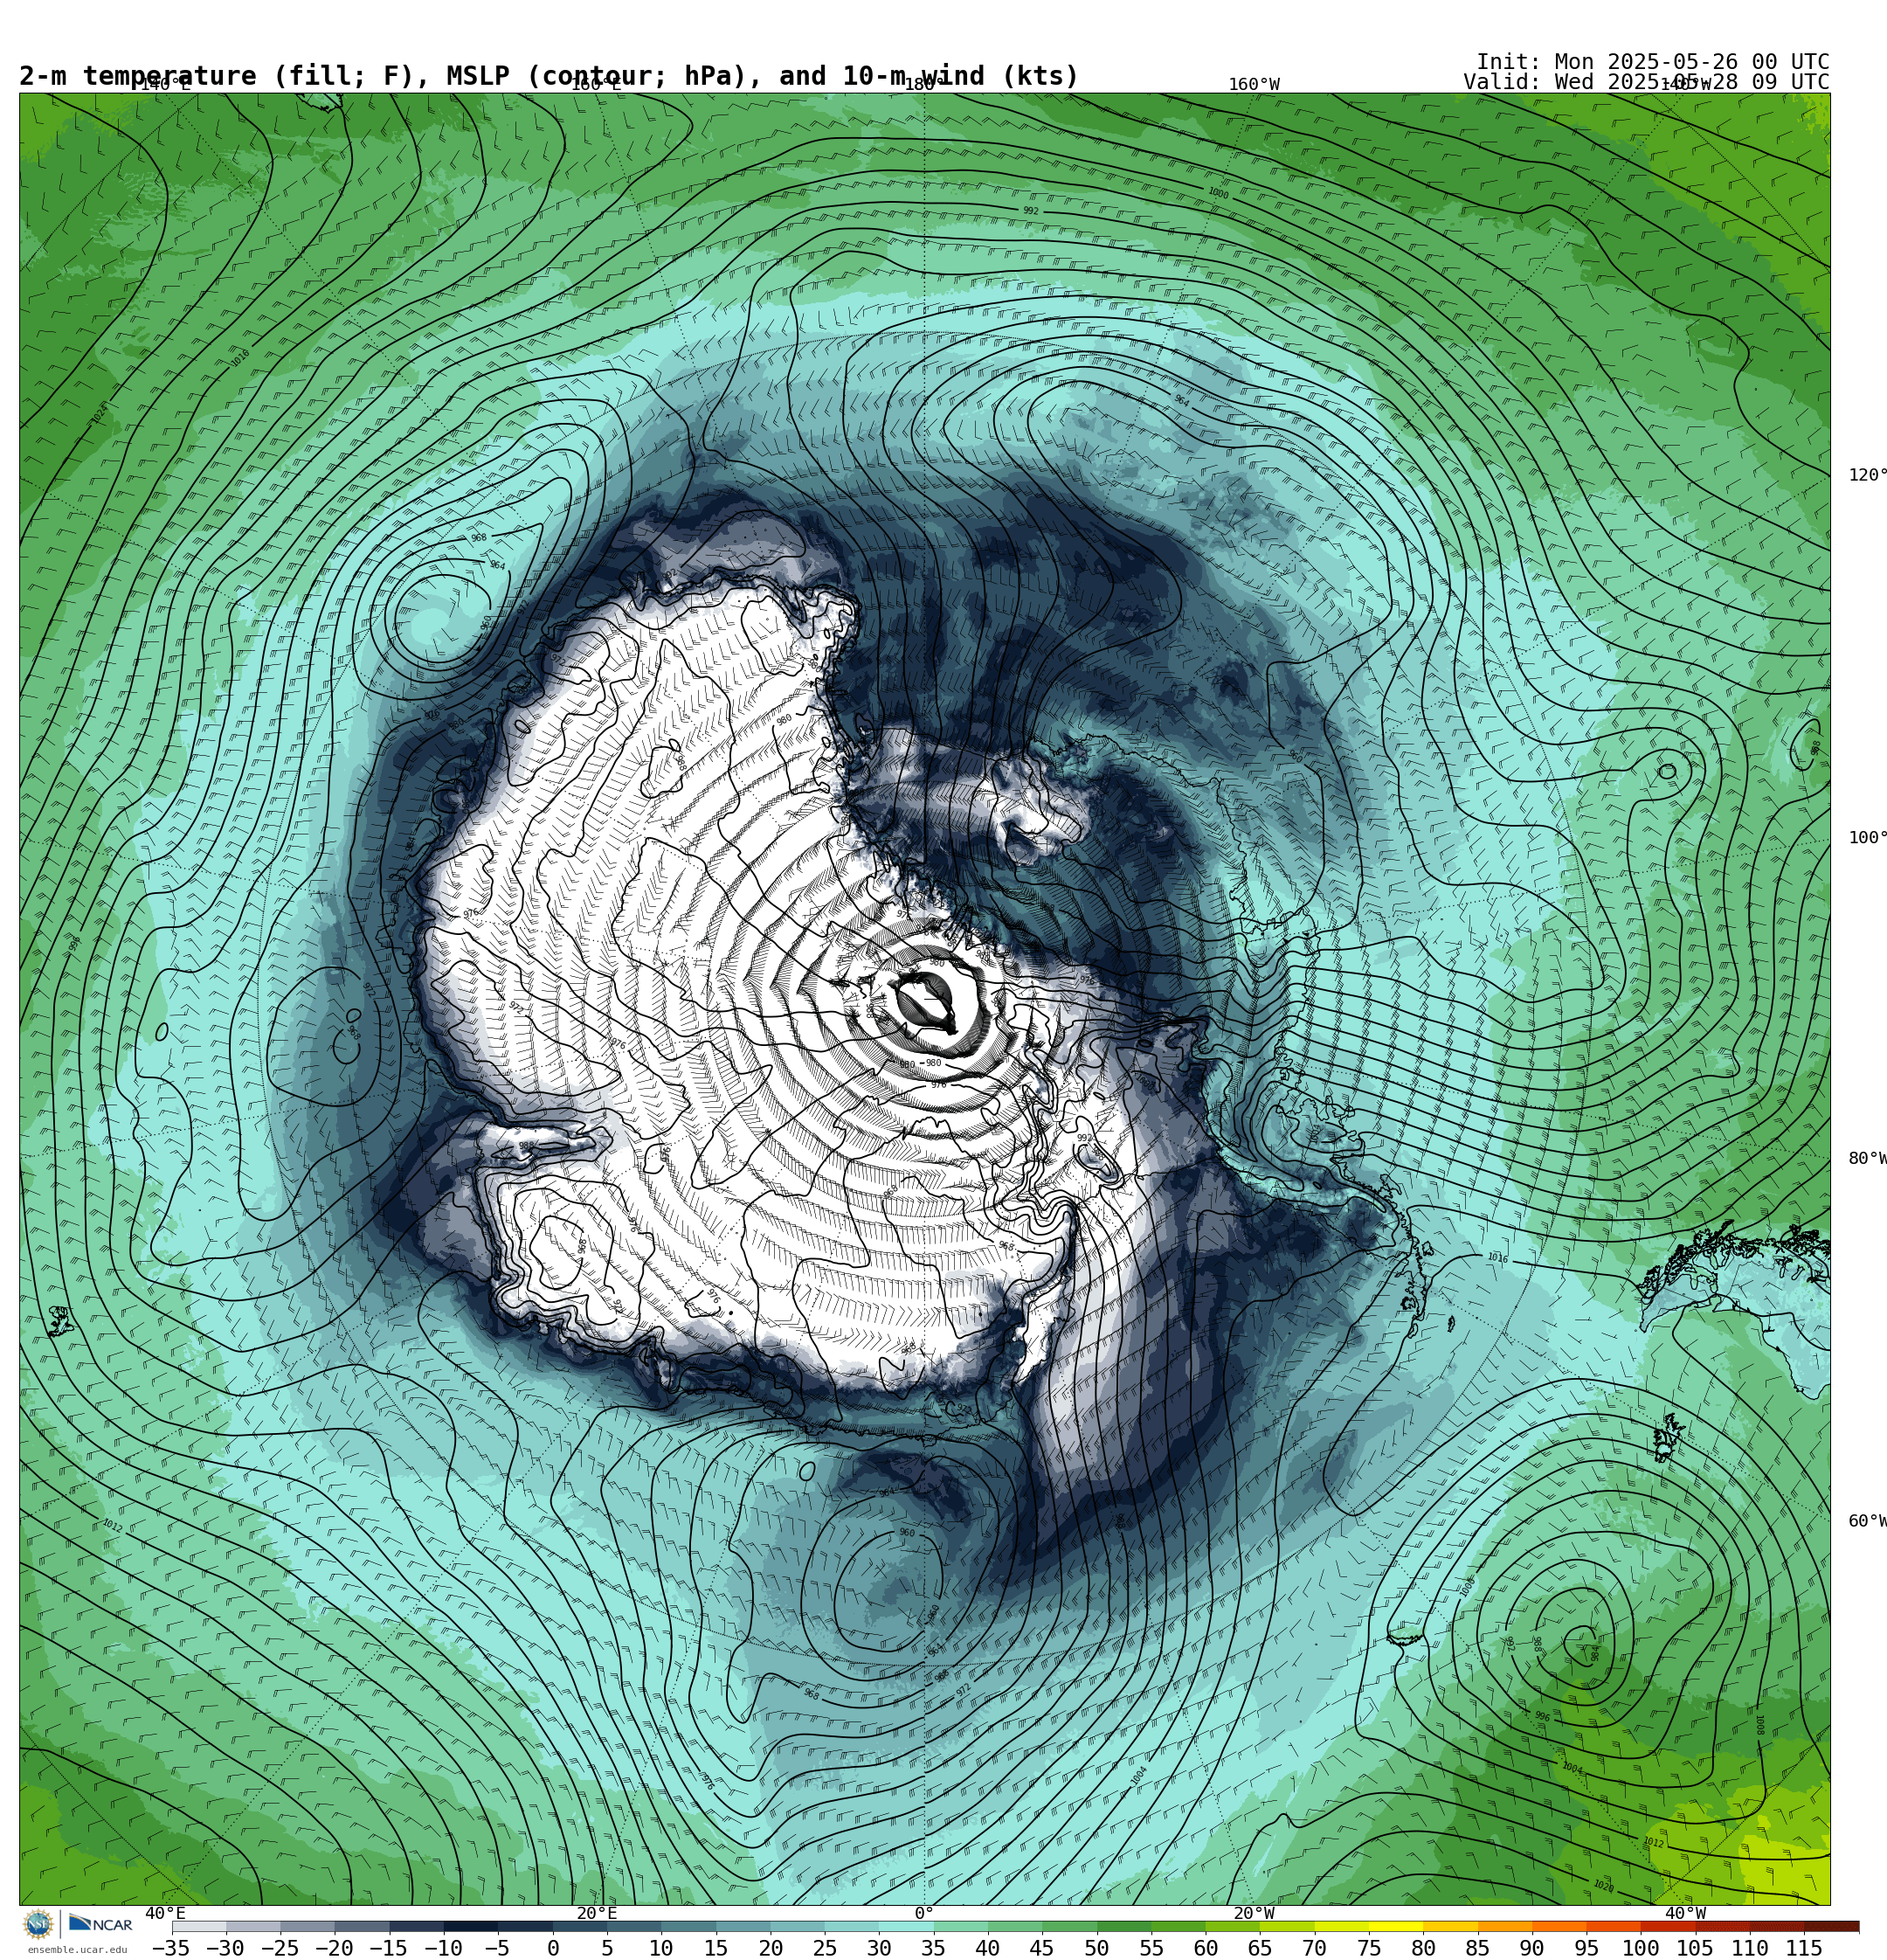
Task: Click the 20°E longitude label at bottom
Action: tap(596, 1914)
